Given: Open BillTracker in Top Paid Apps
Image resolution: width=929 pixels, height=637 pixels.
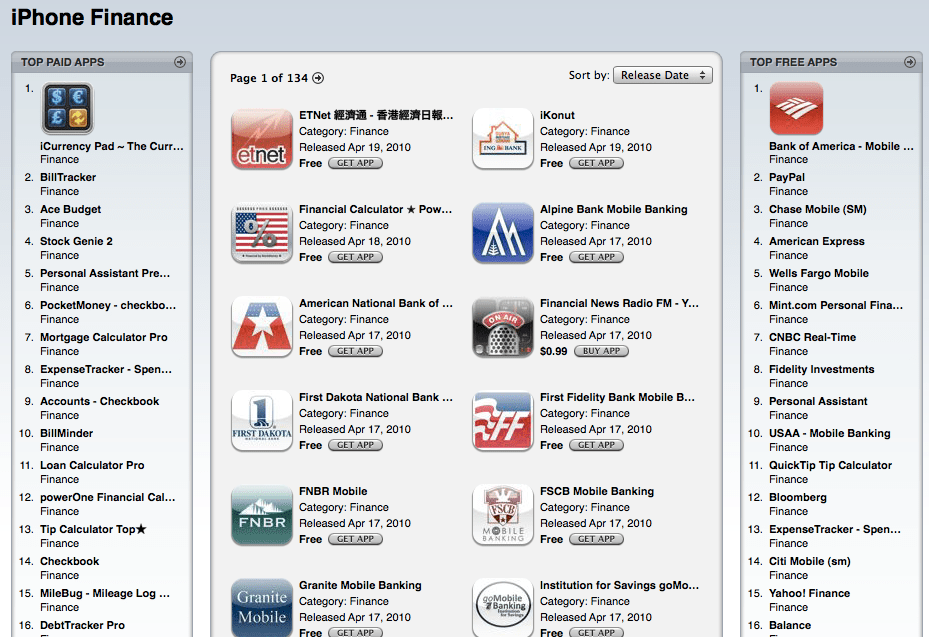Looking at the screenshot, I should click(68, 177).
